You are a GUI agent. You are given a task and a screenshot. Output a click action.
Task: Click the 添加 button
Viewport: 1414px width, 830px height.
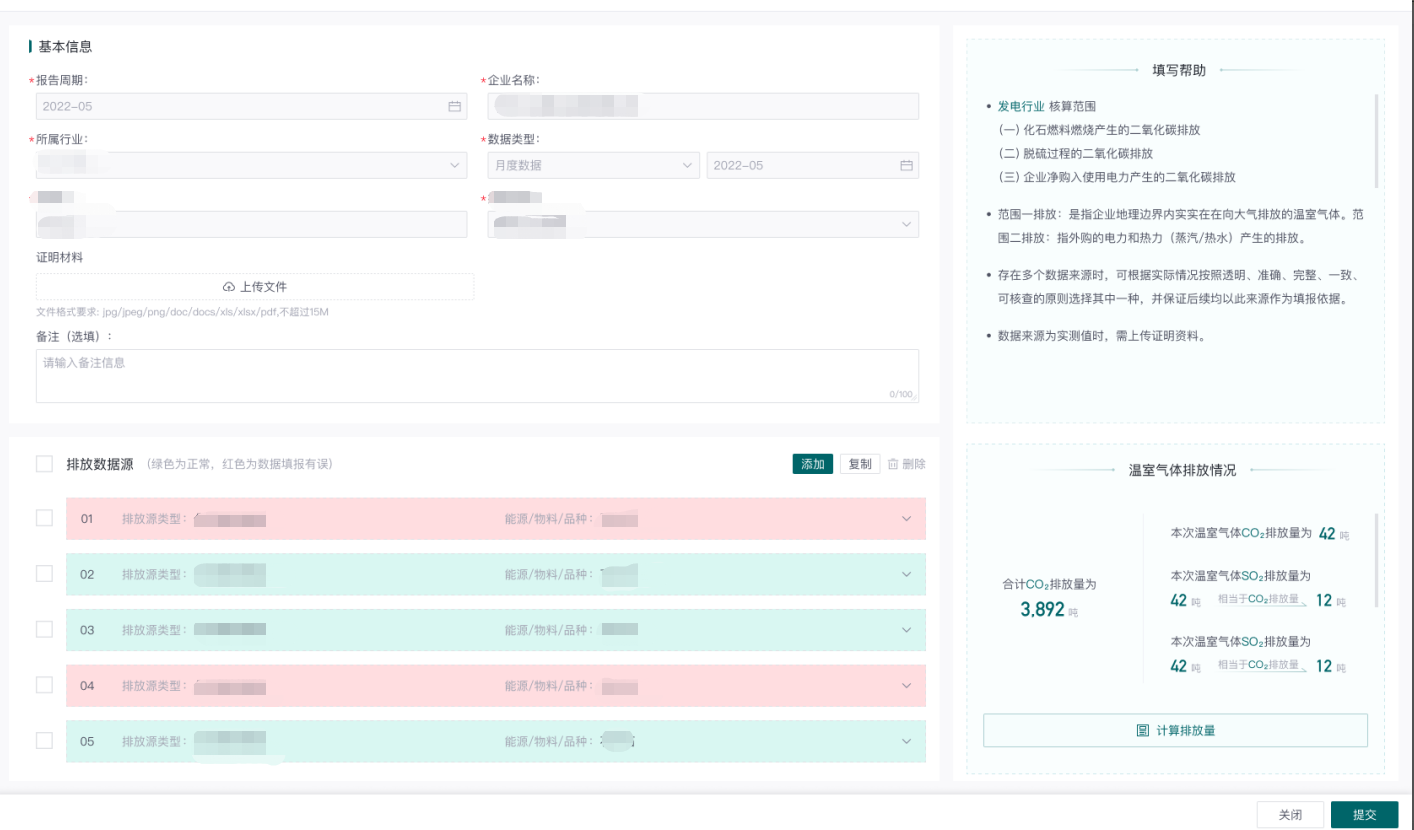812,464
